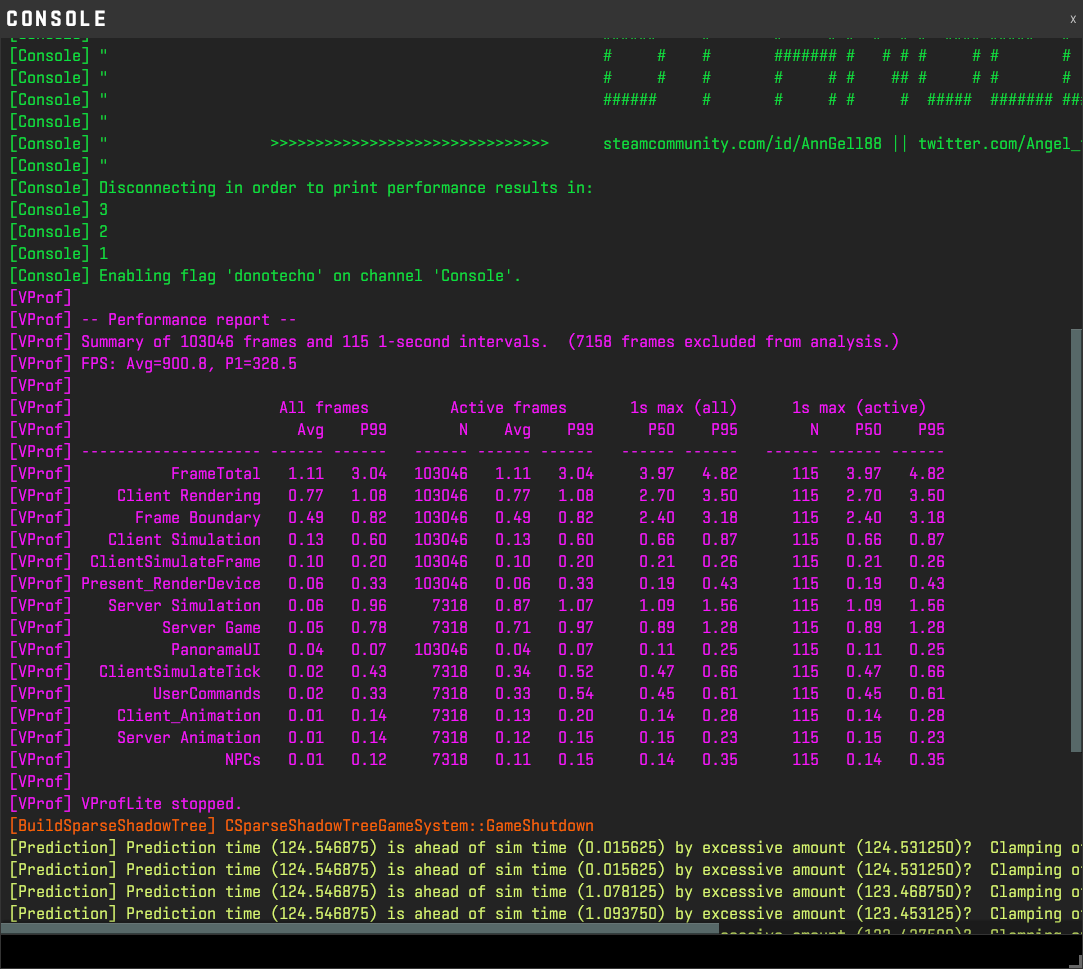Click the 'Active frames' column group header
Image resolution: width=1083 pixels, height=969 pixels.
click(x=508, y=408)
